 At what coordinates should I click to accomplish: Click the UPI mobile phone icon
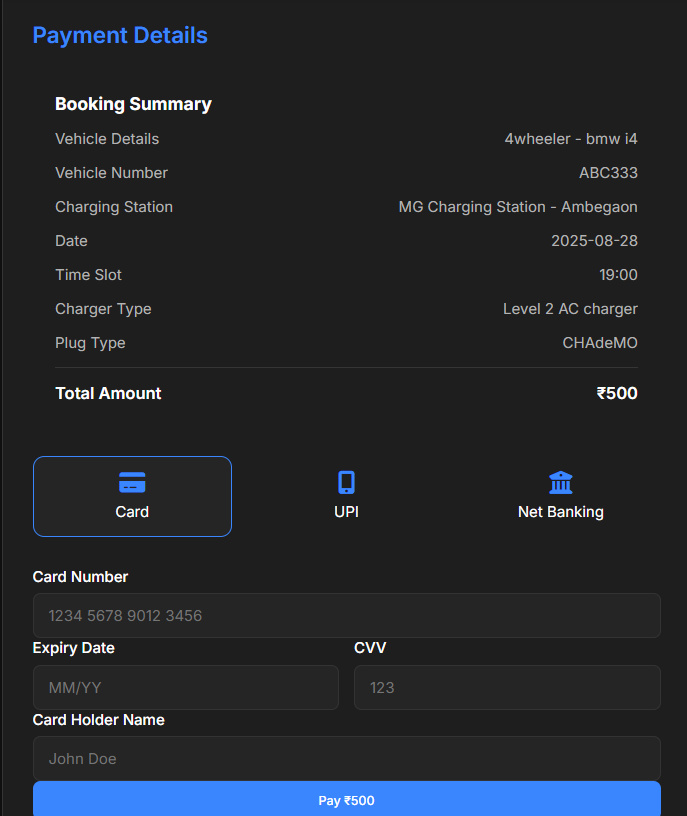[346, 483]
